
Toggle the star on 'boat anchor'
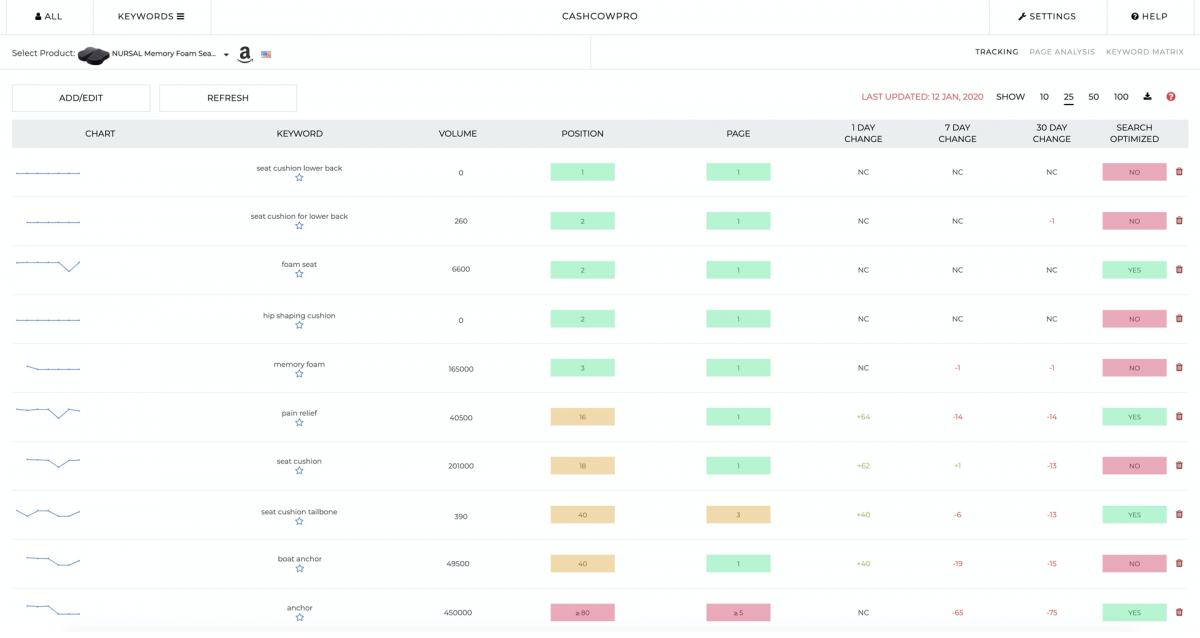pos(298,570)
